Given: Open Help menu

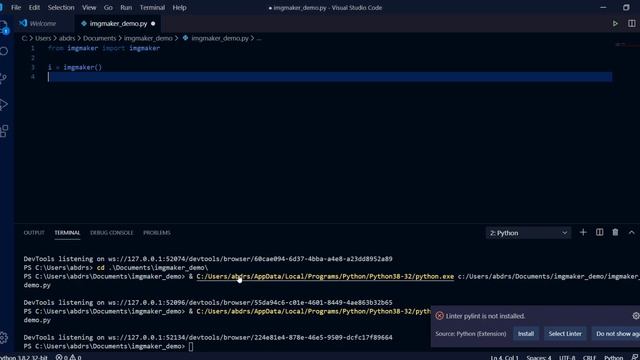Looking at the screenshot, I should 179,7.
